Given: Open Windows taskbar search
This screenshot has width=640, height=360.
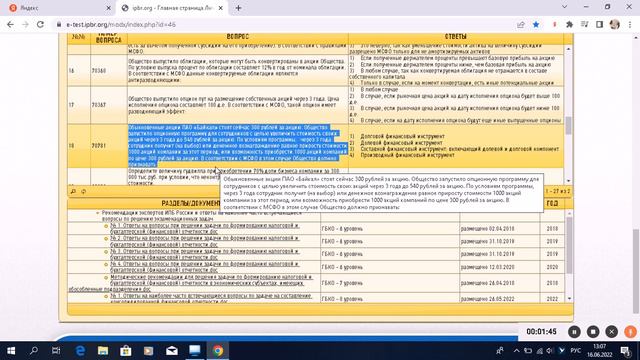Looking at the screenshot, I should 34,351.
